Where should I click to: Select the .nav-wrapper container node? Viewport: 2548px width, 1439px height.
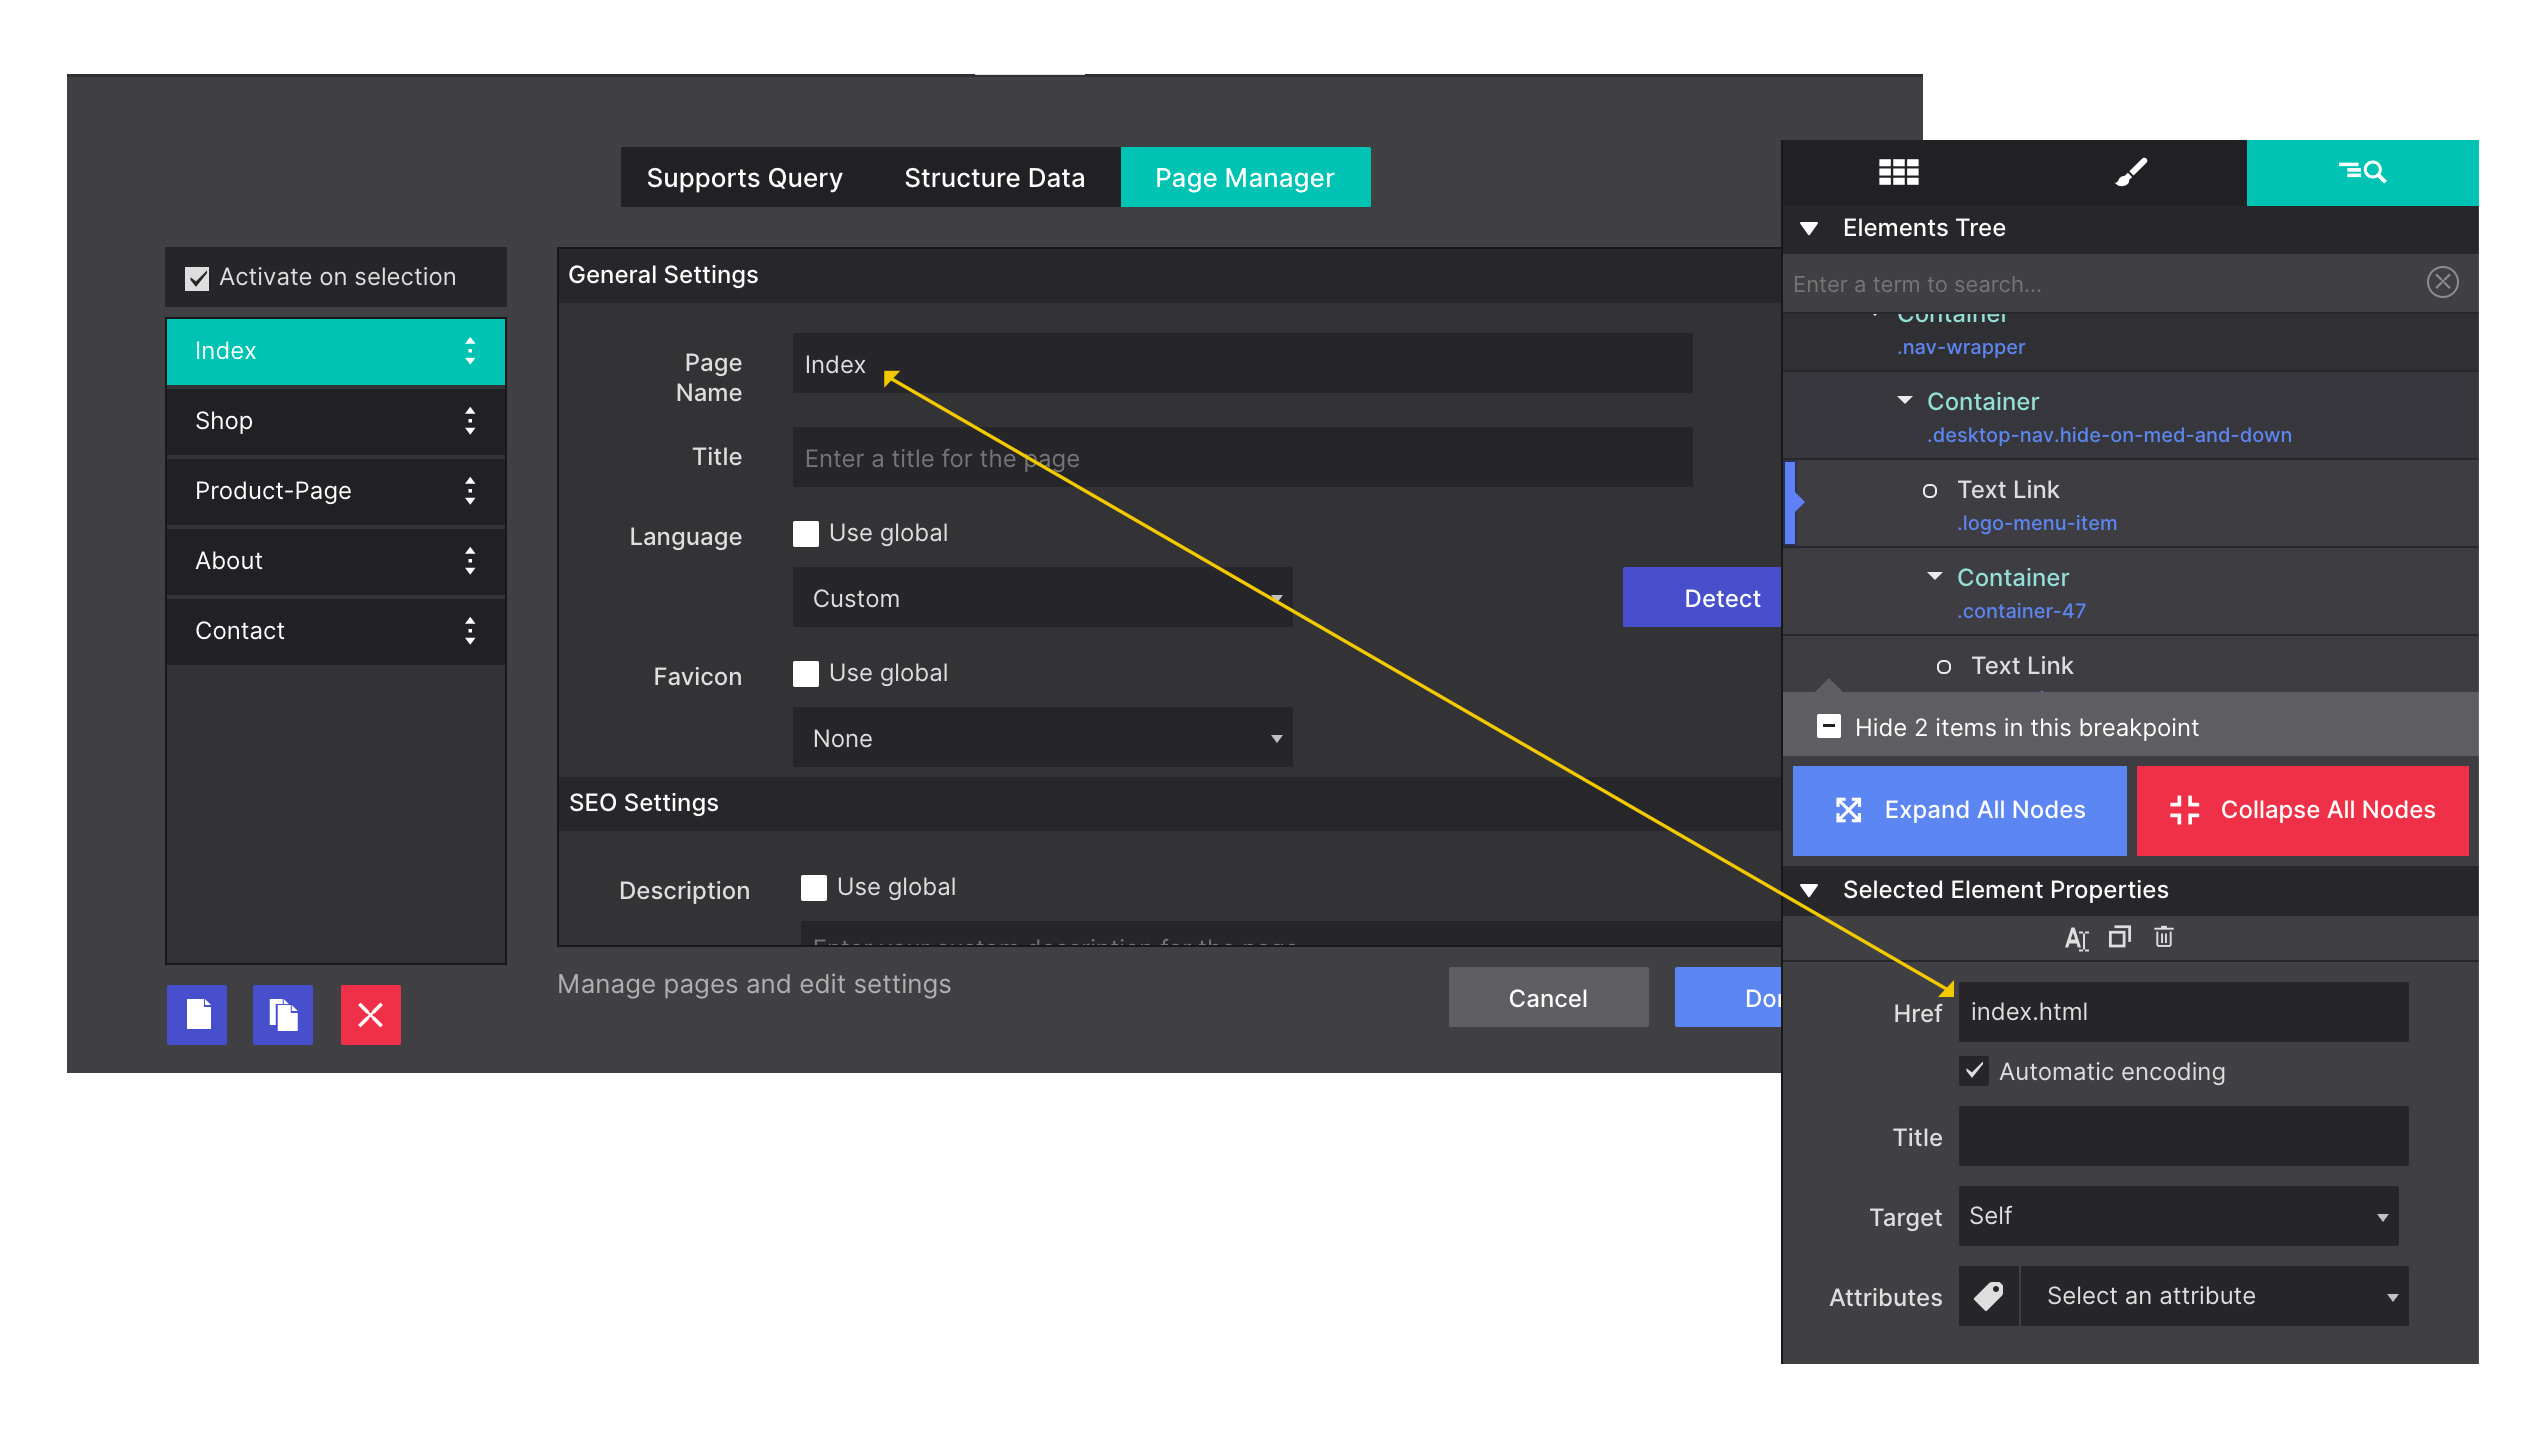(x=2130, y=340)
